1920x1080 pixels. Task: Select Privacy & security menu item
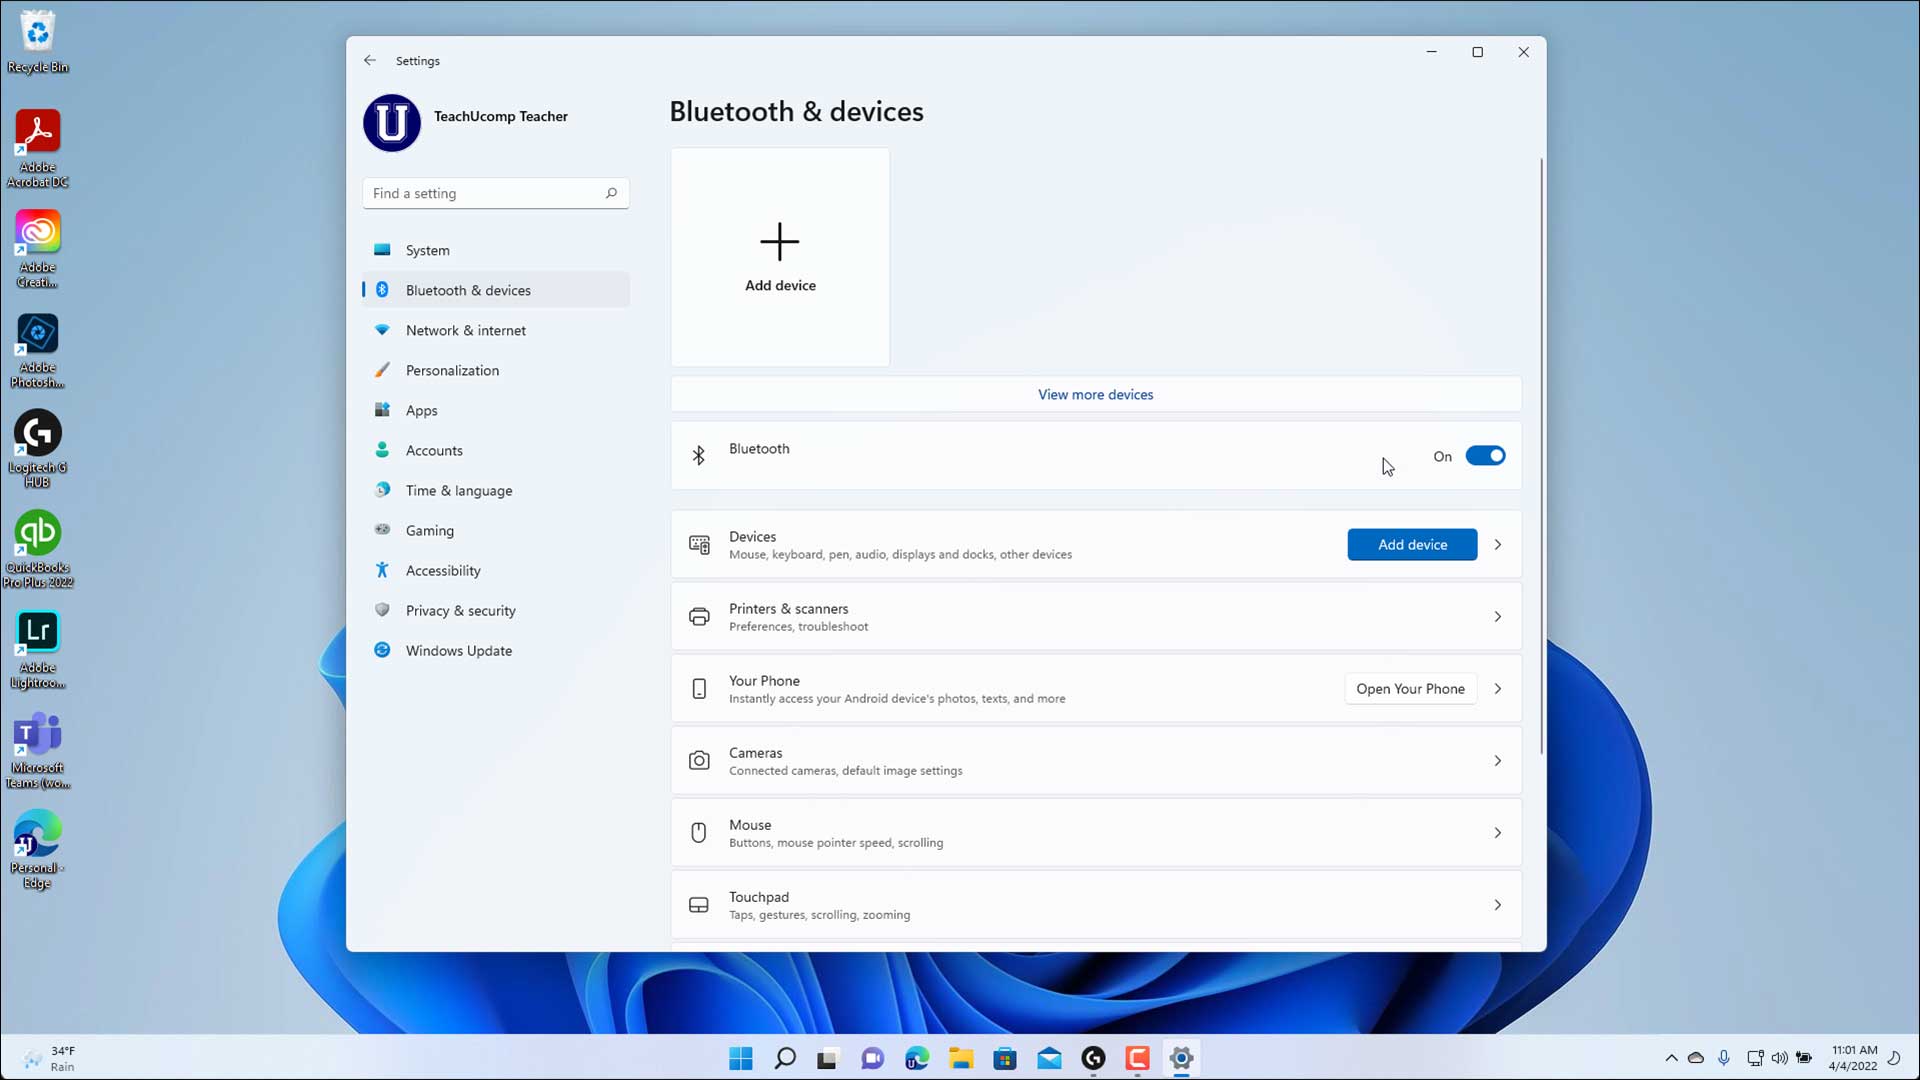460,609
